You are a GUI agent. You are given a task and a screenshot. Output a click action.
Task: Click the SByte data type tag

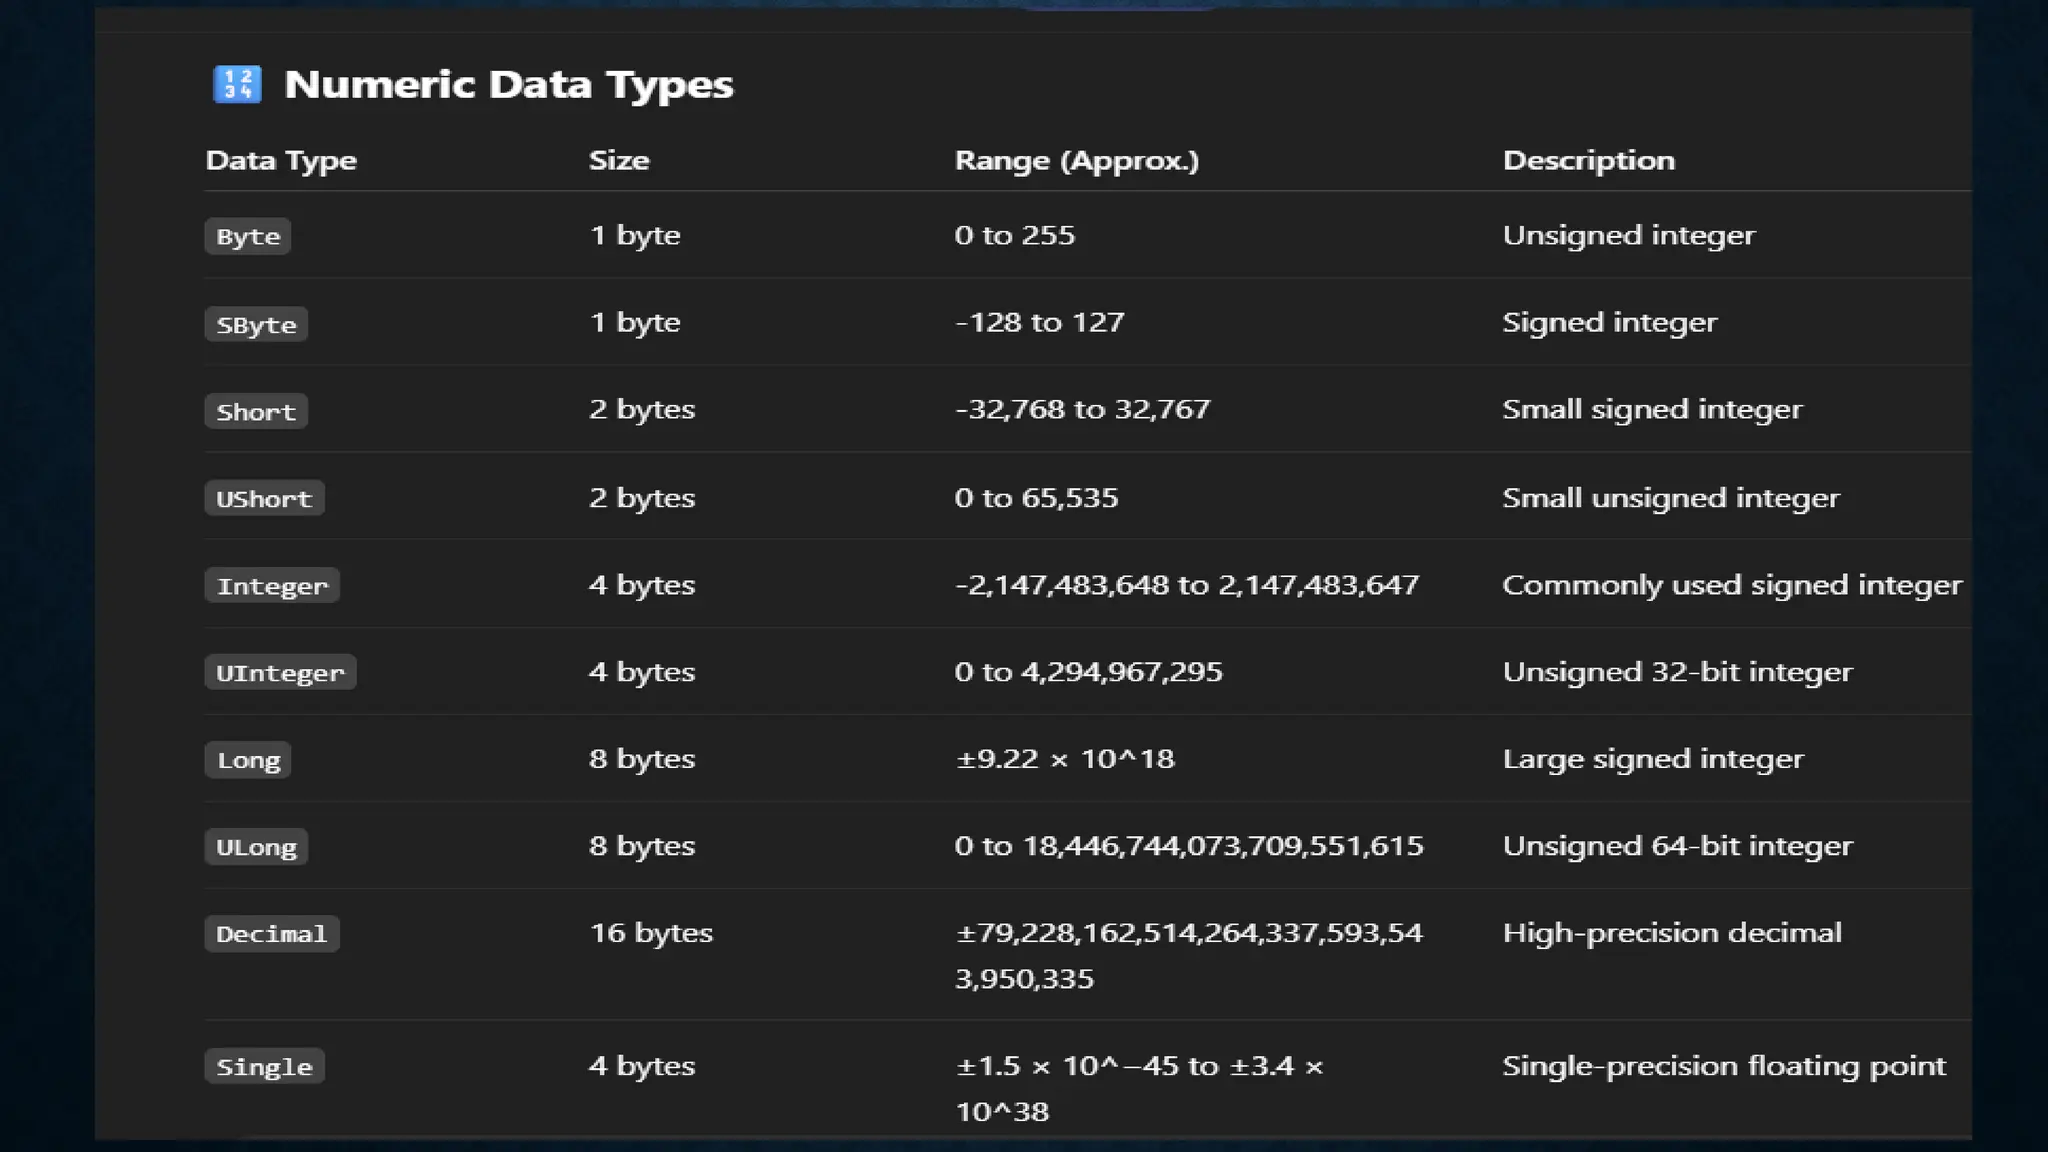tap(256, 325)
